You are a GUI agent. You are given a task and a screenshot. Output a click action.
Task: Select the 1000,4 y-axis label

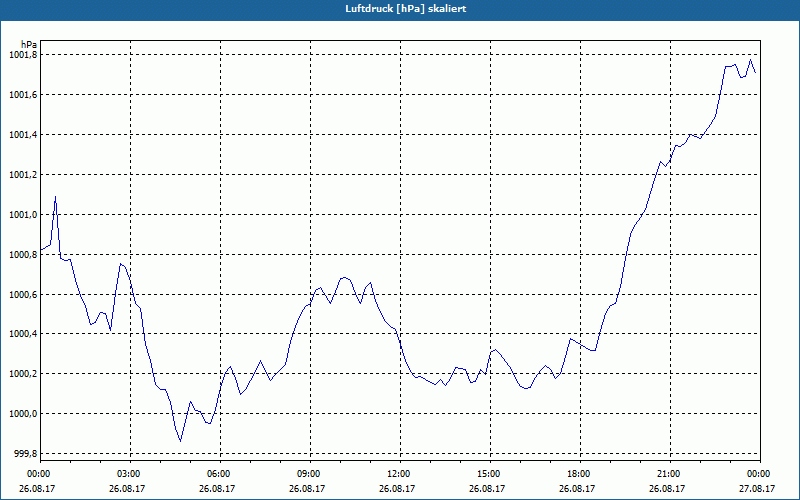pos(23,334)
